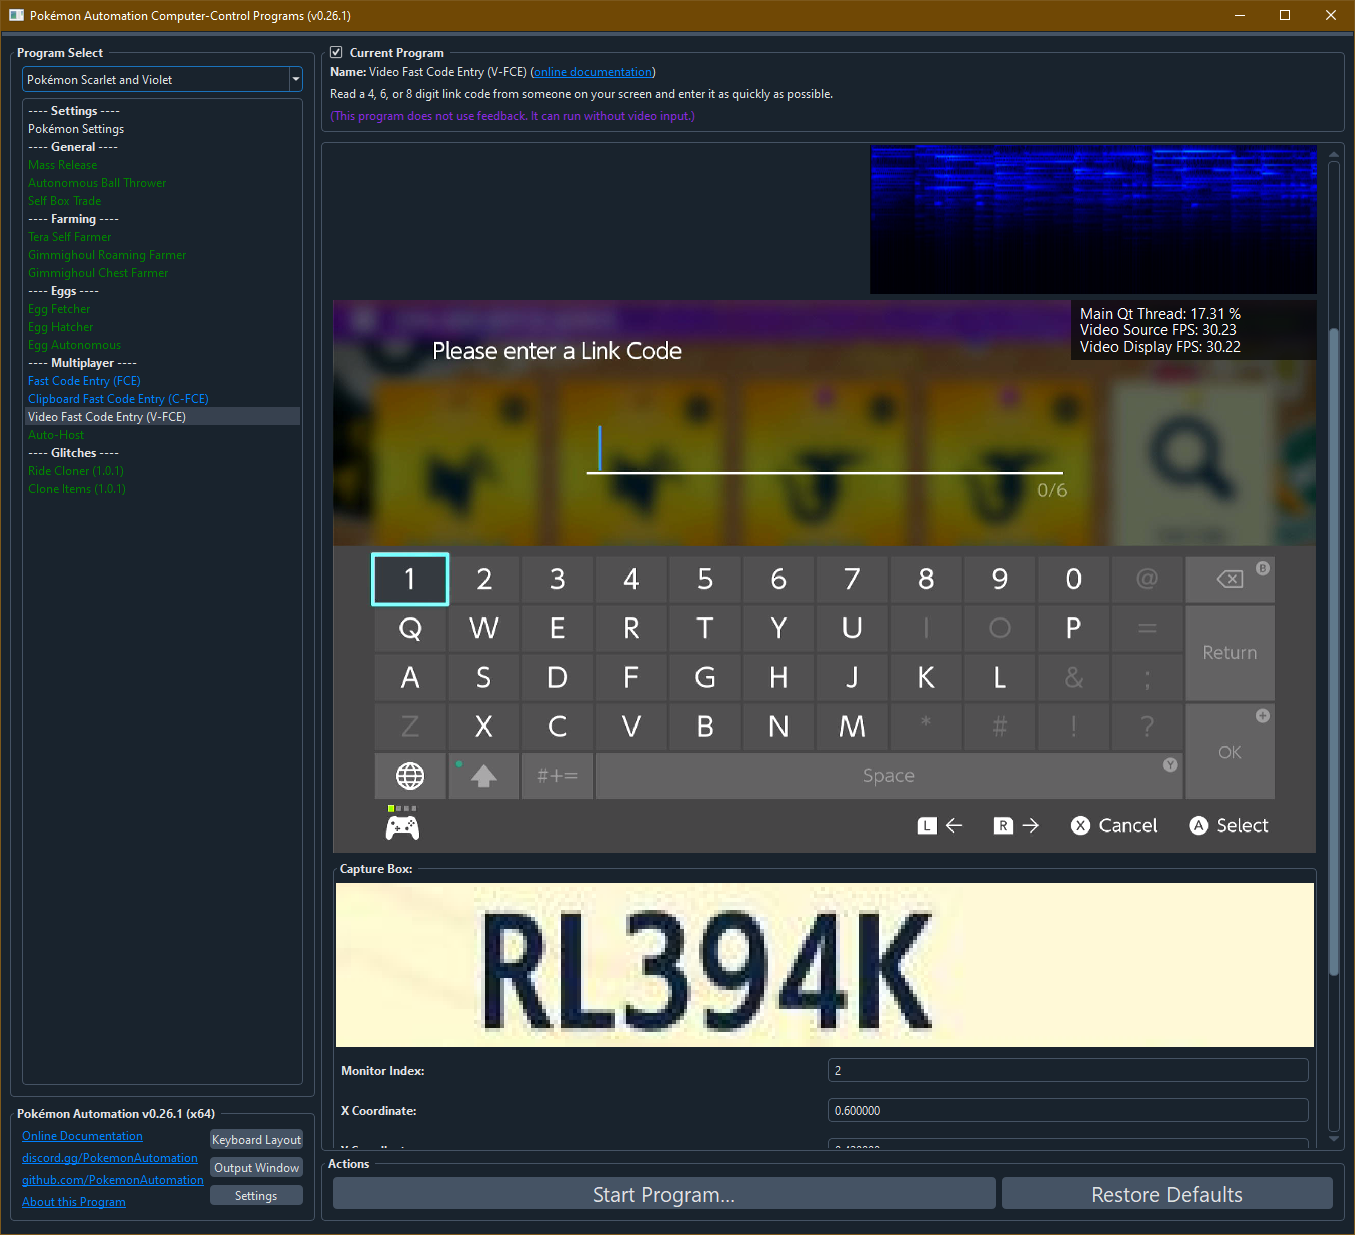Click the L left-arrow cursor icon
Image resolution: width=1355 pixels, height=1235 pixels.
point(940,826)
